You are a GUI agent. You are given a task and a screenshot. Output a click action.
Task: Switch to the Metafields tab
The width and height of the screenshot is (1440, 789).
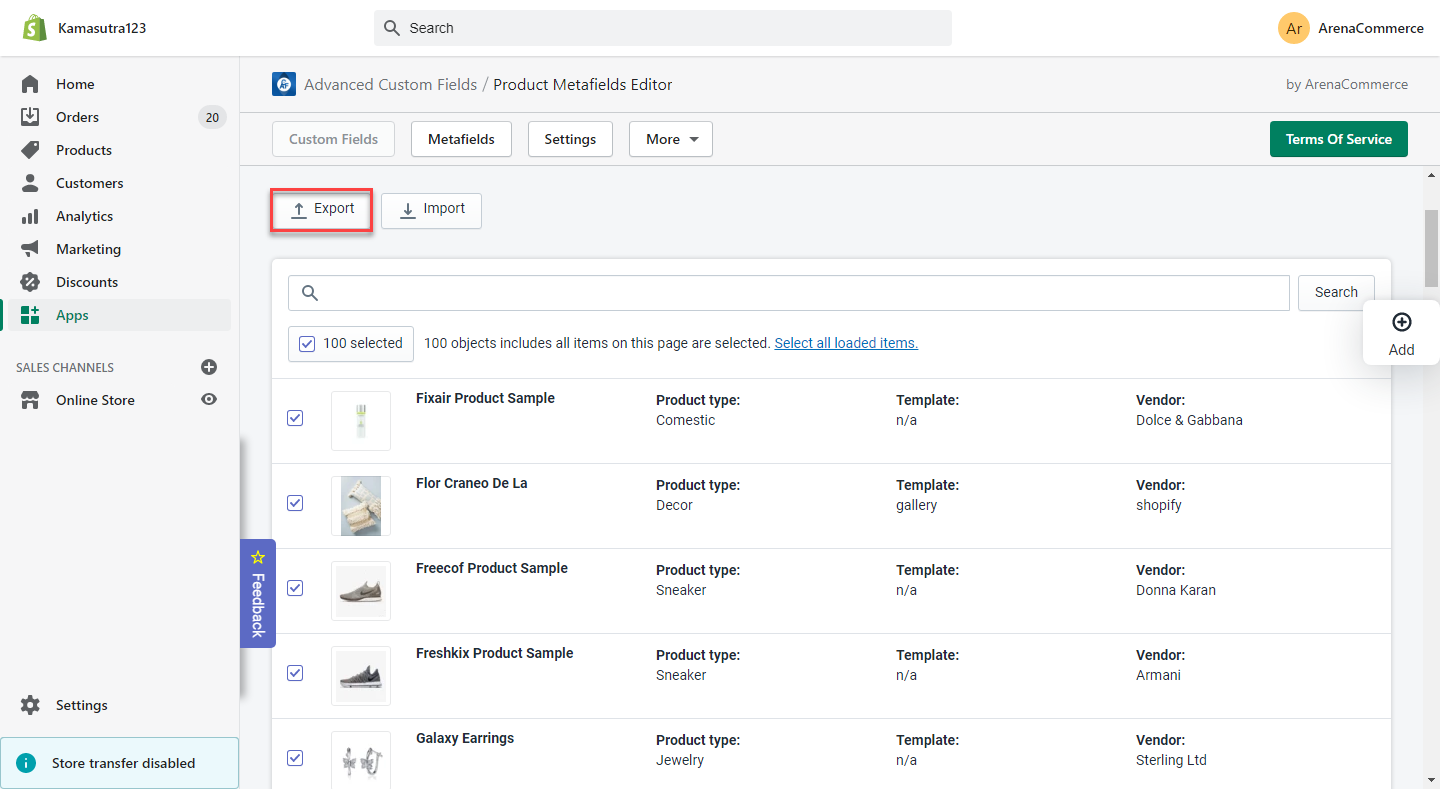click(461, 139)
